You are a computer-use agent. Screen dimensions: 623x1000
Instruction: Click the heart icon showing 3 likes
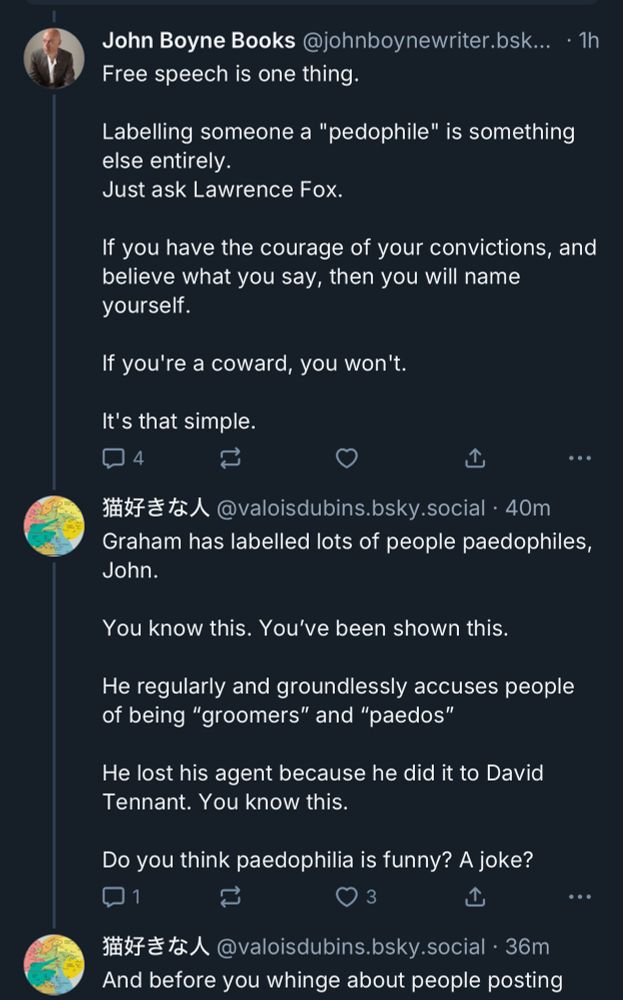(347, 898)
